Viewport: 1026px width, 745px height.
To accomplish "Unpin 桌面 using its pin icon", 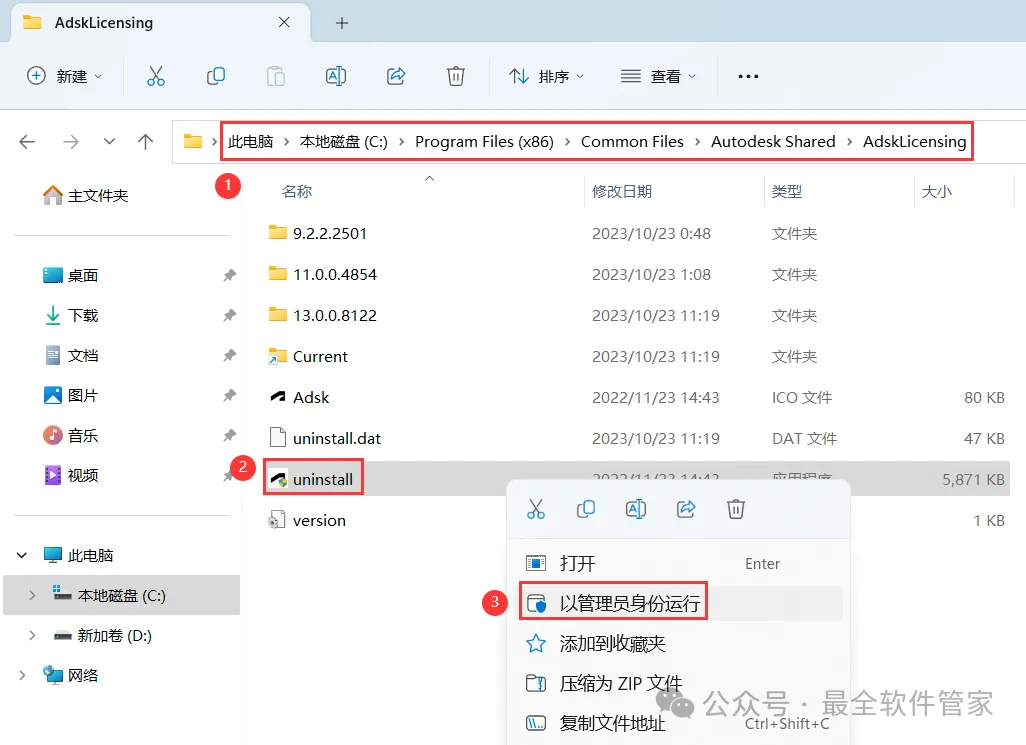I will (229, 275).
